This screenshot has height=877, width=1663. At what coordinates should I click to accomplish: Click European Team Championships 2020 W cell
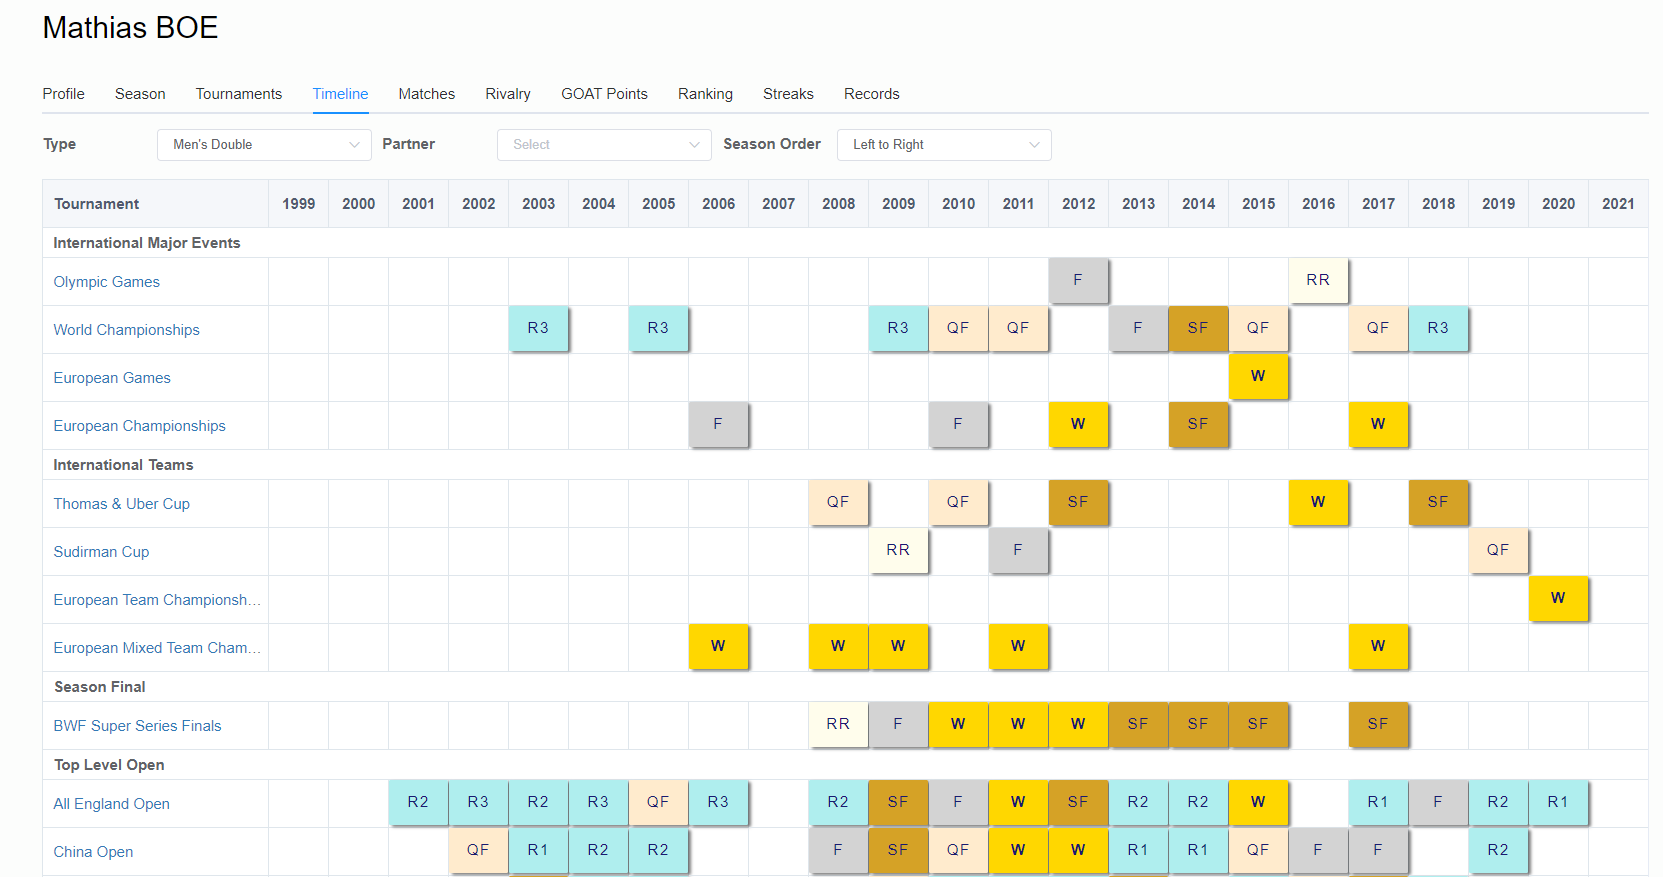[1558, 598]
